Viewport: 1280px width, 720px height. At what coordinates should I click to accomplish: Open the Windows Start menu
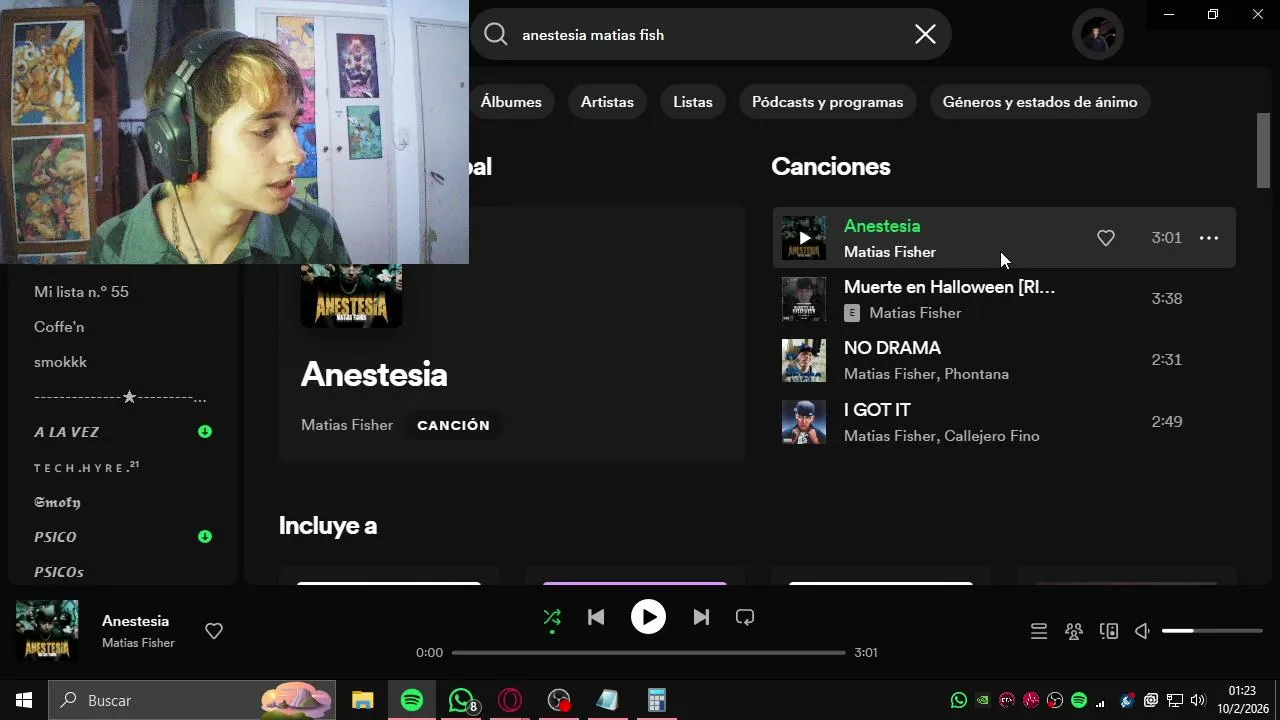[24, 700]
